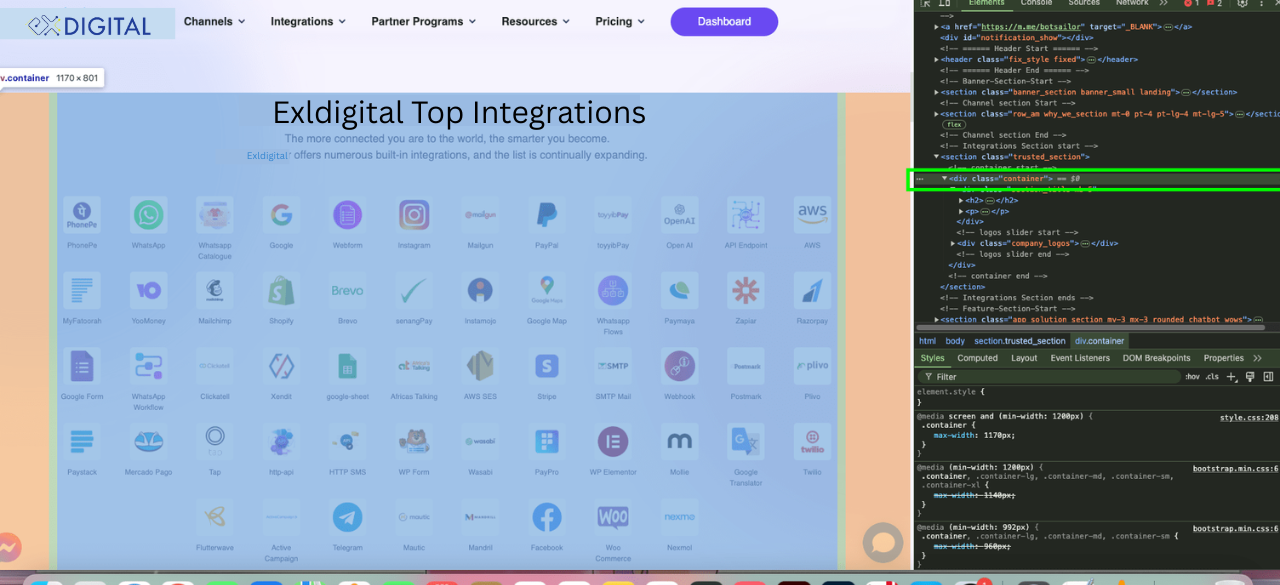
Task: Toggle the device toolbar icon in DevTools
Action: (x=943, y=4)
